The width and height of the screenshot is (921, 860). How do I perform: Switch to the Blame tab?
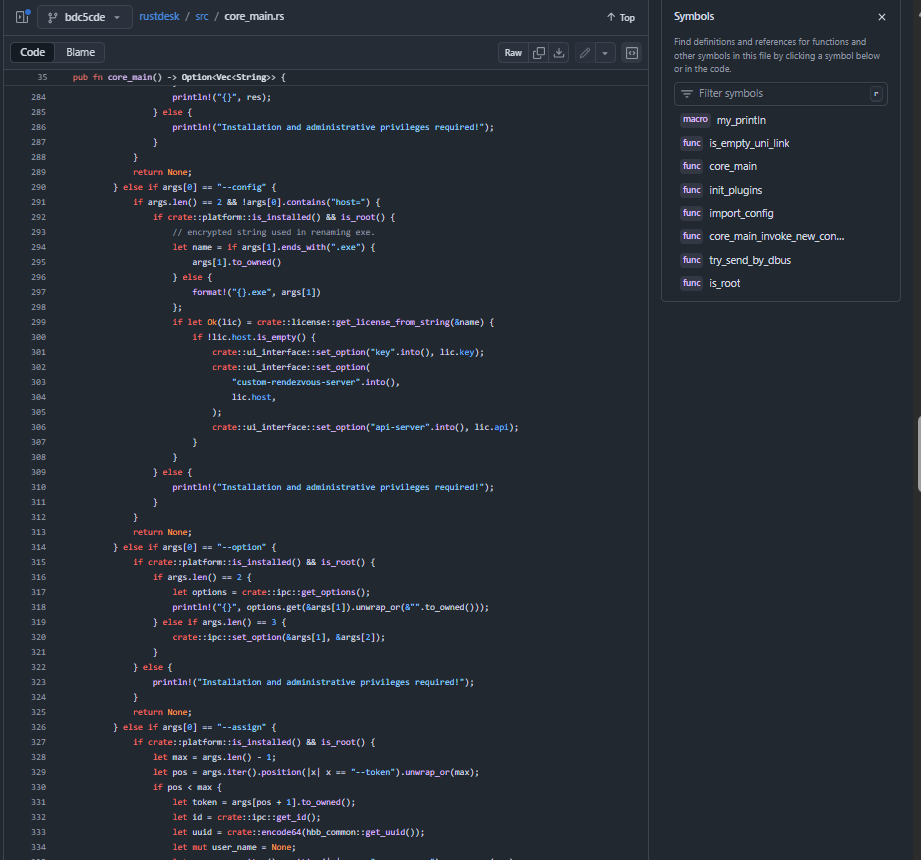click(x=80, y=52)
